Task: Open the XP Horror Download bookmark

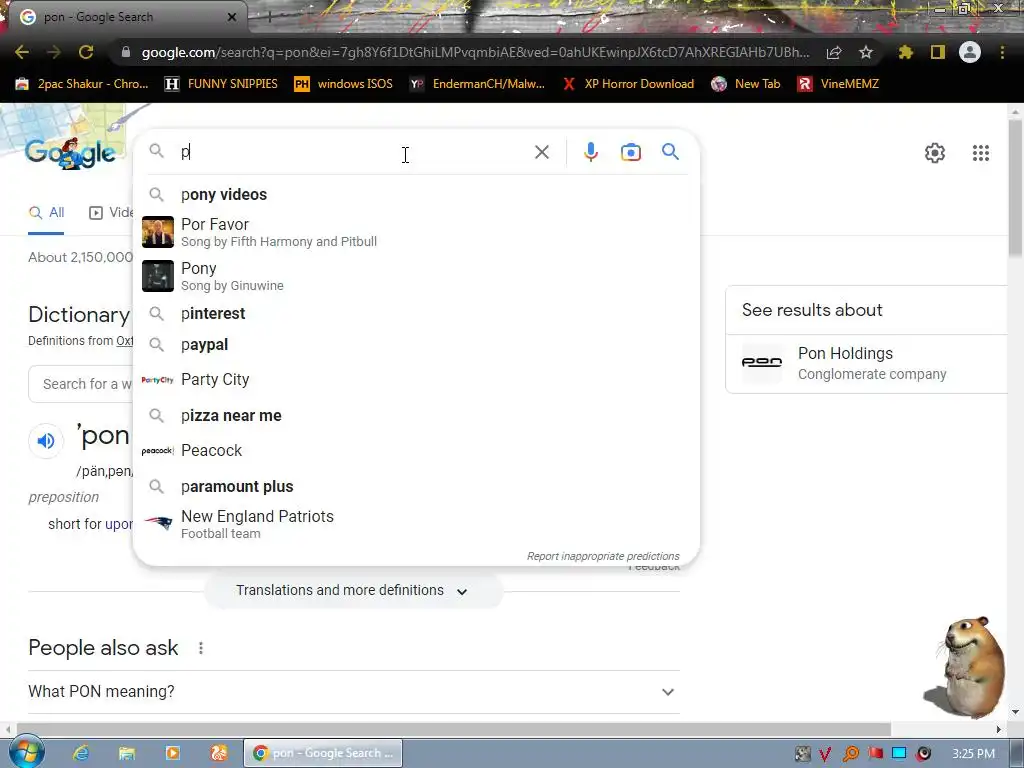Action: 629,84
